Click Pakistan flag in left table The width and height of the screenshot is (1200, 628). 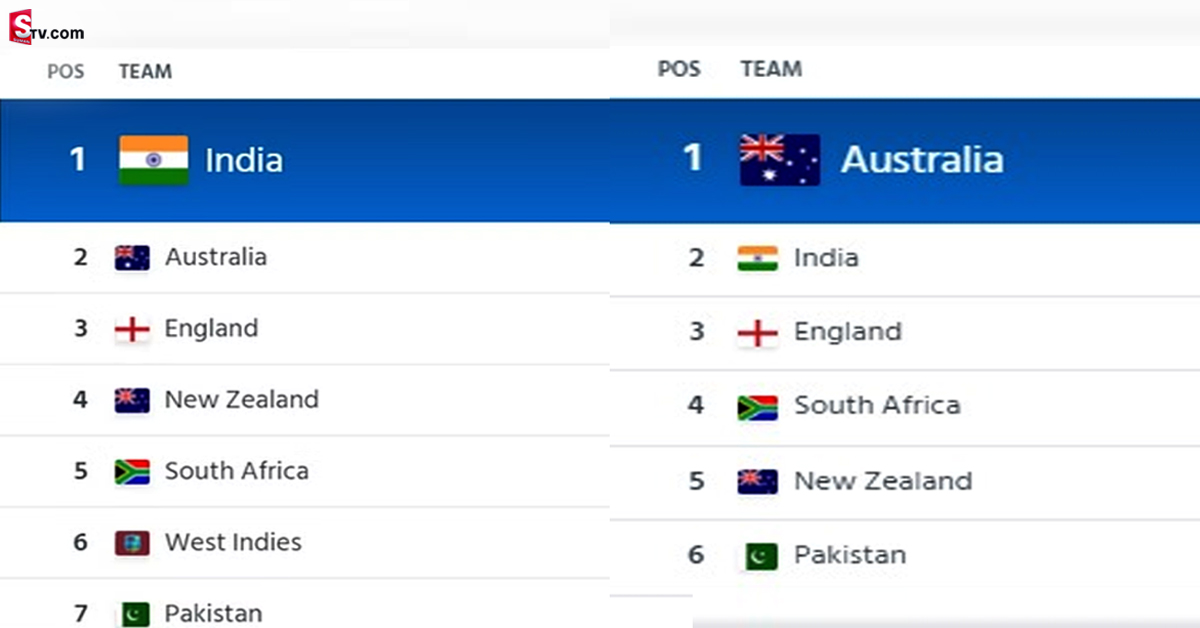coord(132,613)
